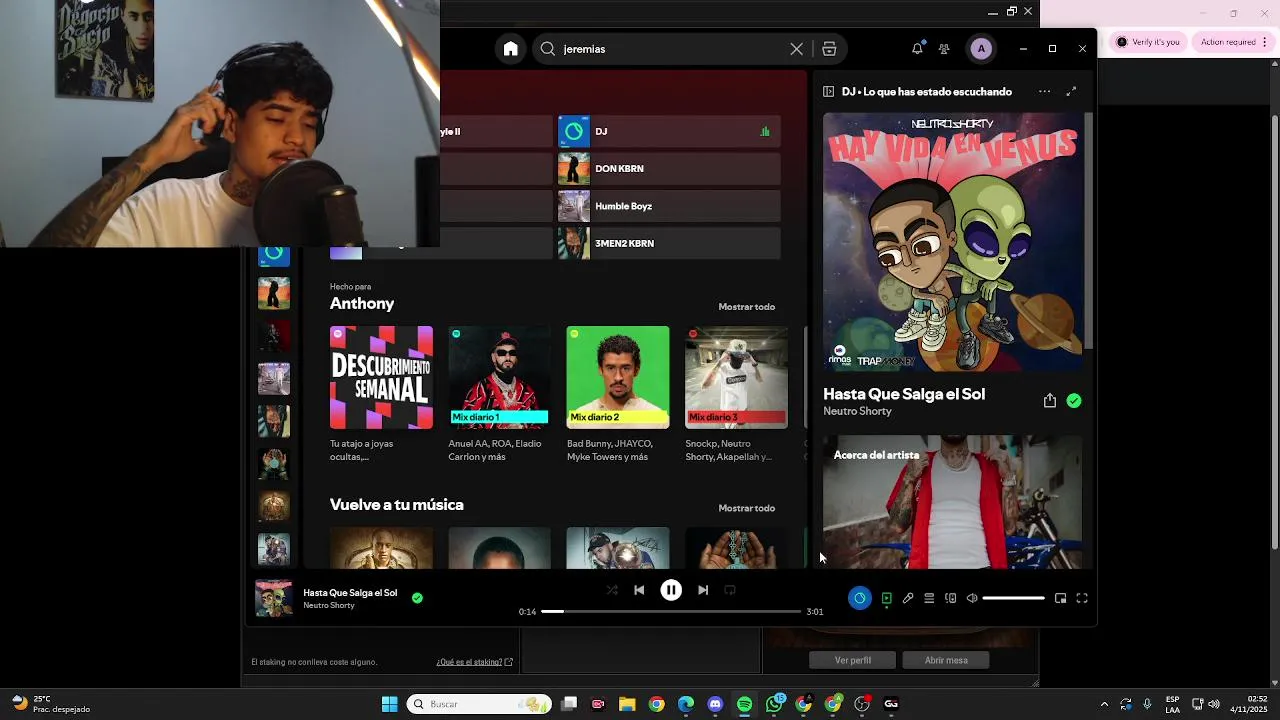
Task: Open the play queue
Action: 929,598
